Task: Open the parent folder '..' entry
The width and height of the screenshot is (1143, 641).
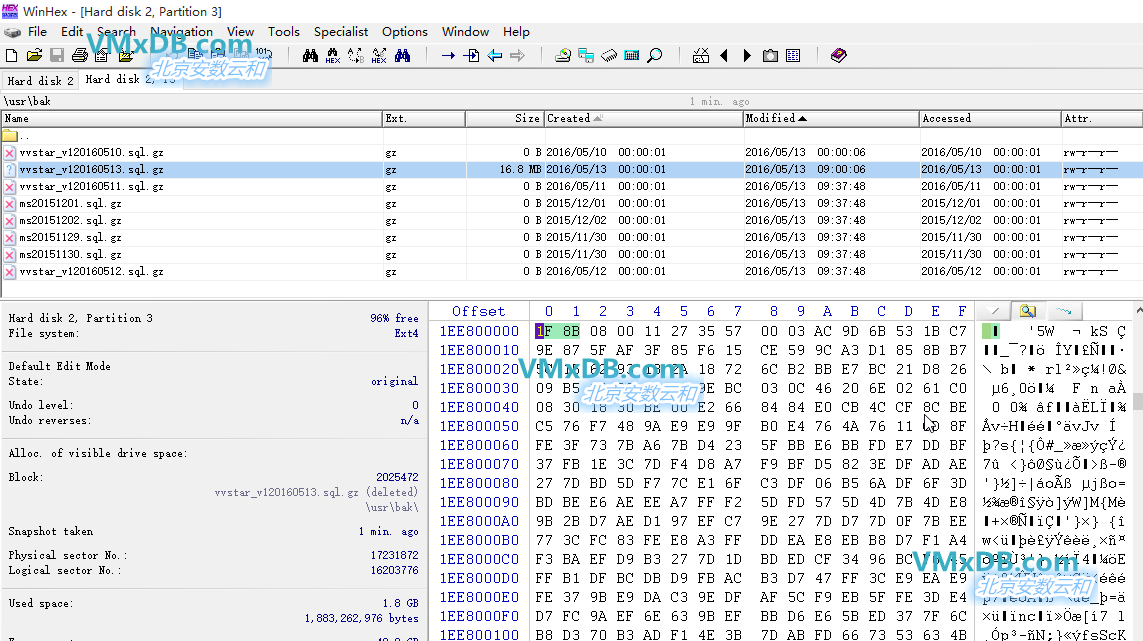Action: click(16, 136)
